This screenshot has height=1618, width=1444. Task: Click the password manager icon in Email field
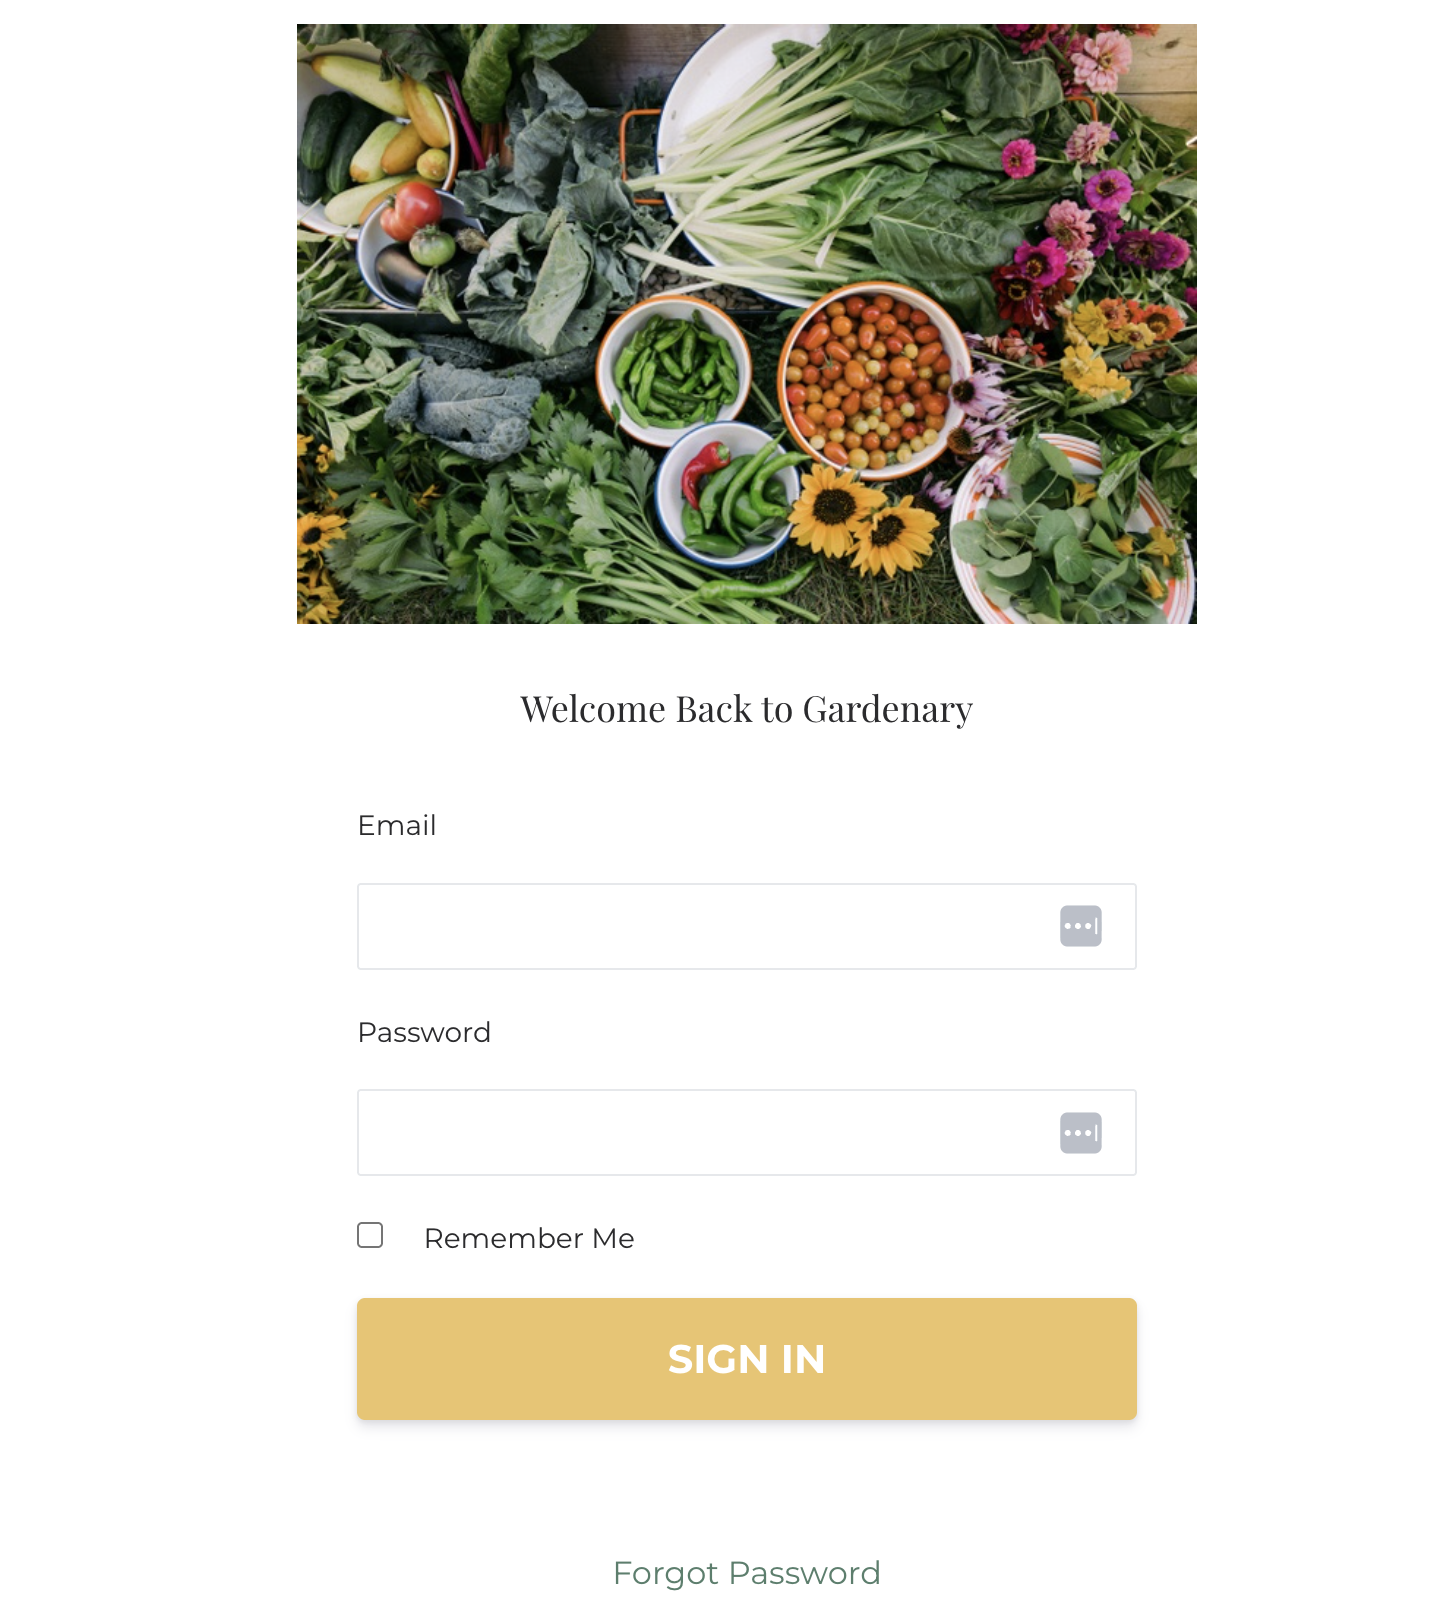click(1080, 926)
